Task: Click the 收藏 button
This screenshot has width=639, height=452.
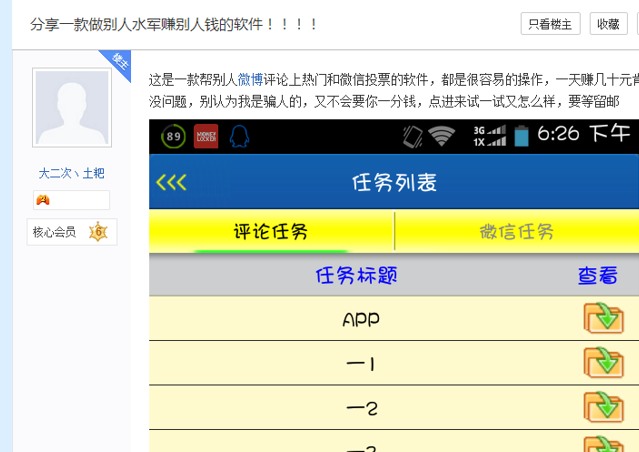Action: [608, 24]
